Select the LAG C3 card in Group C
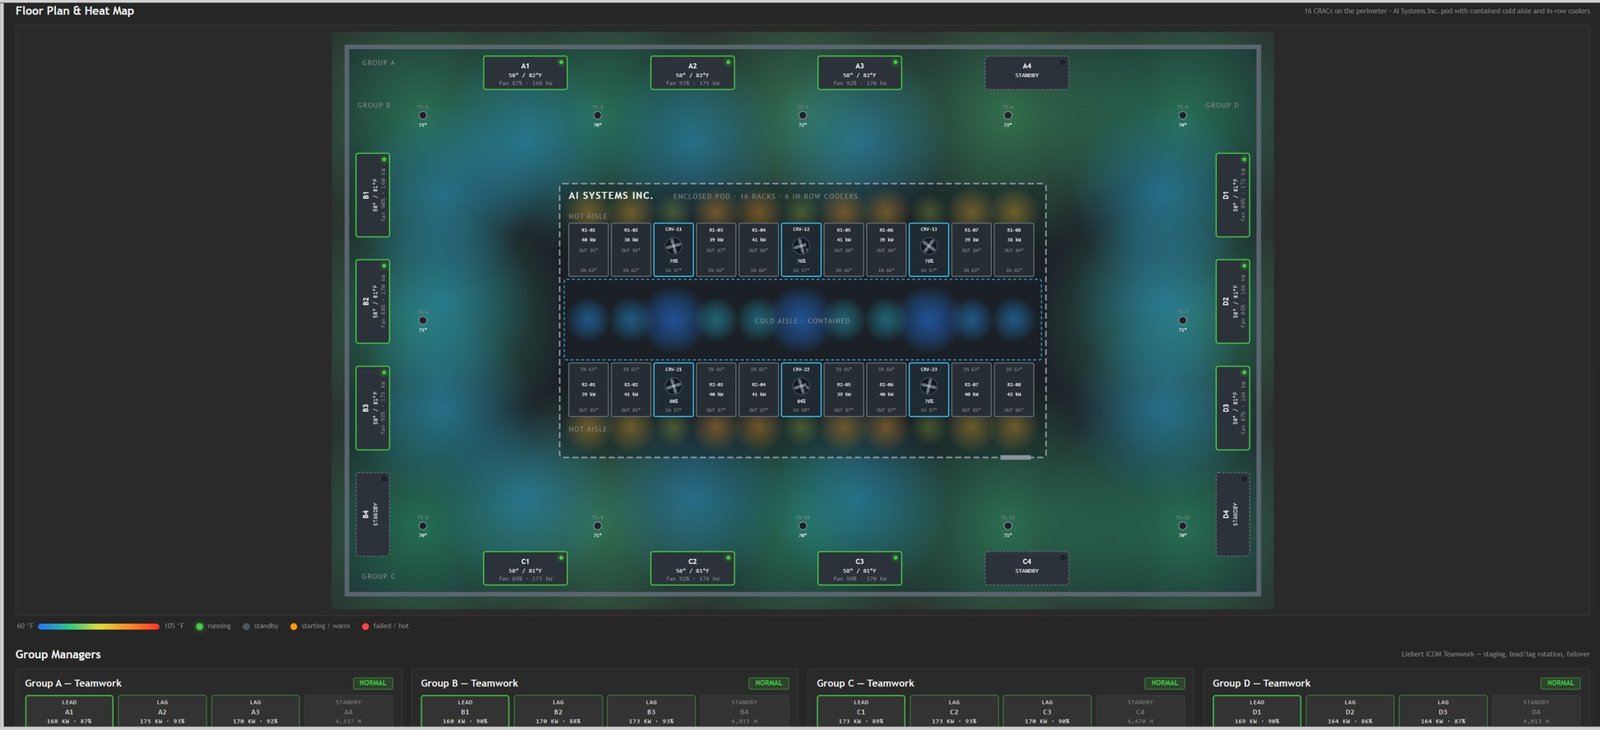1600x730 pixels. [1047, 711]
